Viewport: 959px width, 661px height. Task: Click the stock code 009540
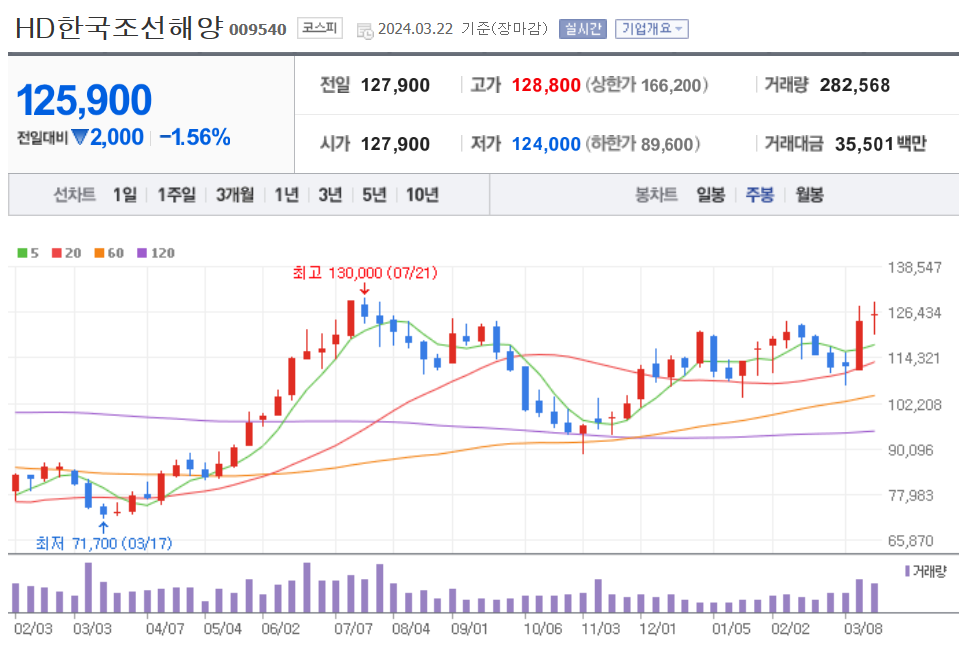(x=257, y=29)
